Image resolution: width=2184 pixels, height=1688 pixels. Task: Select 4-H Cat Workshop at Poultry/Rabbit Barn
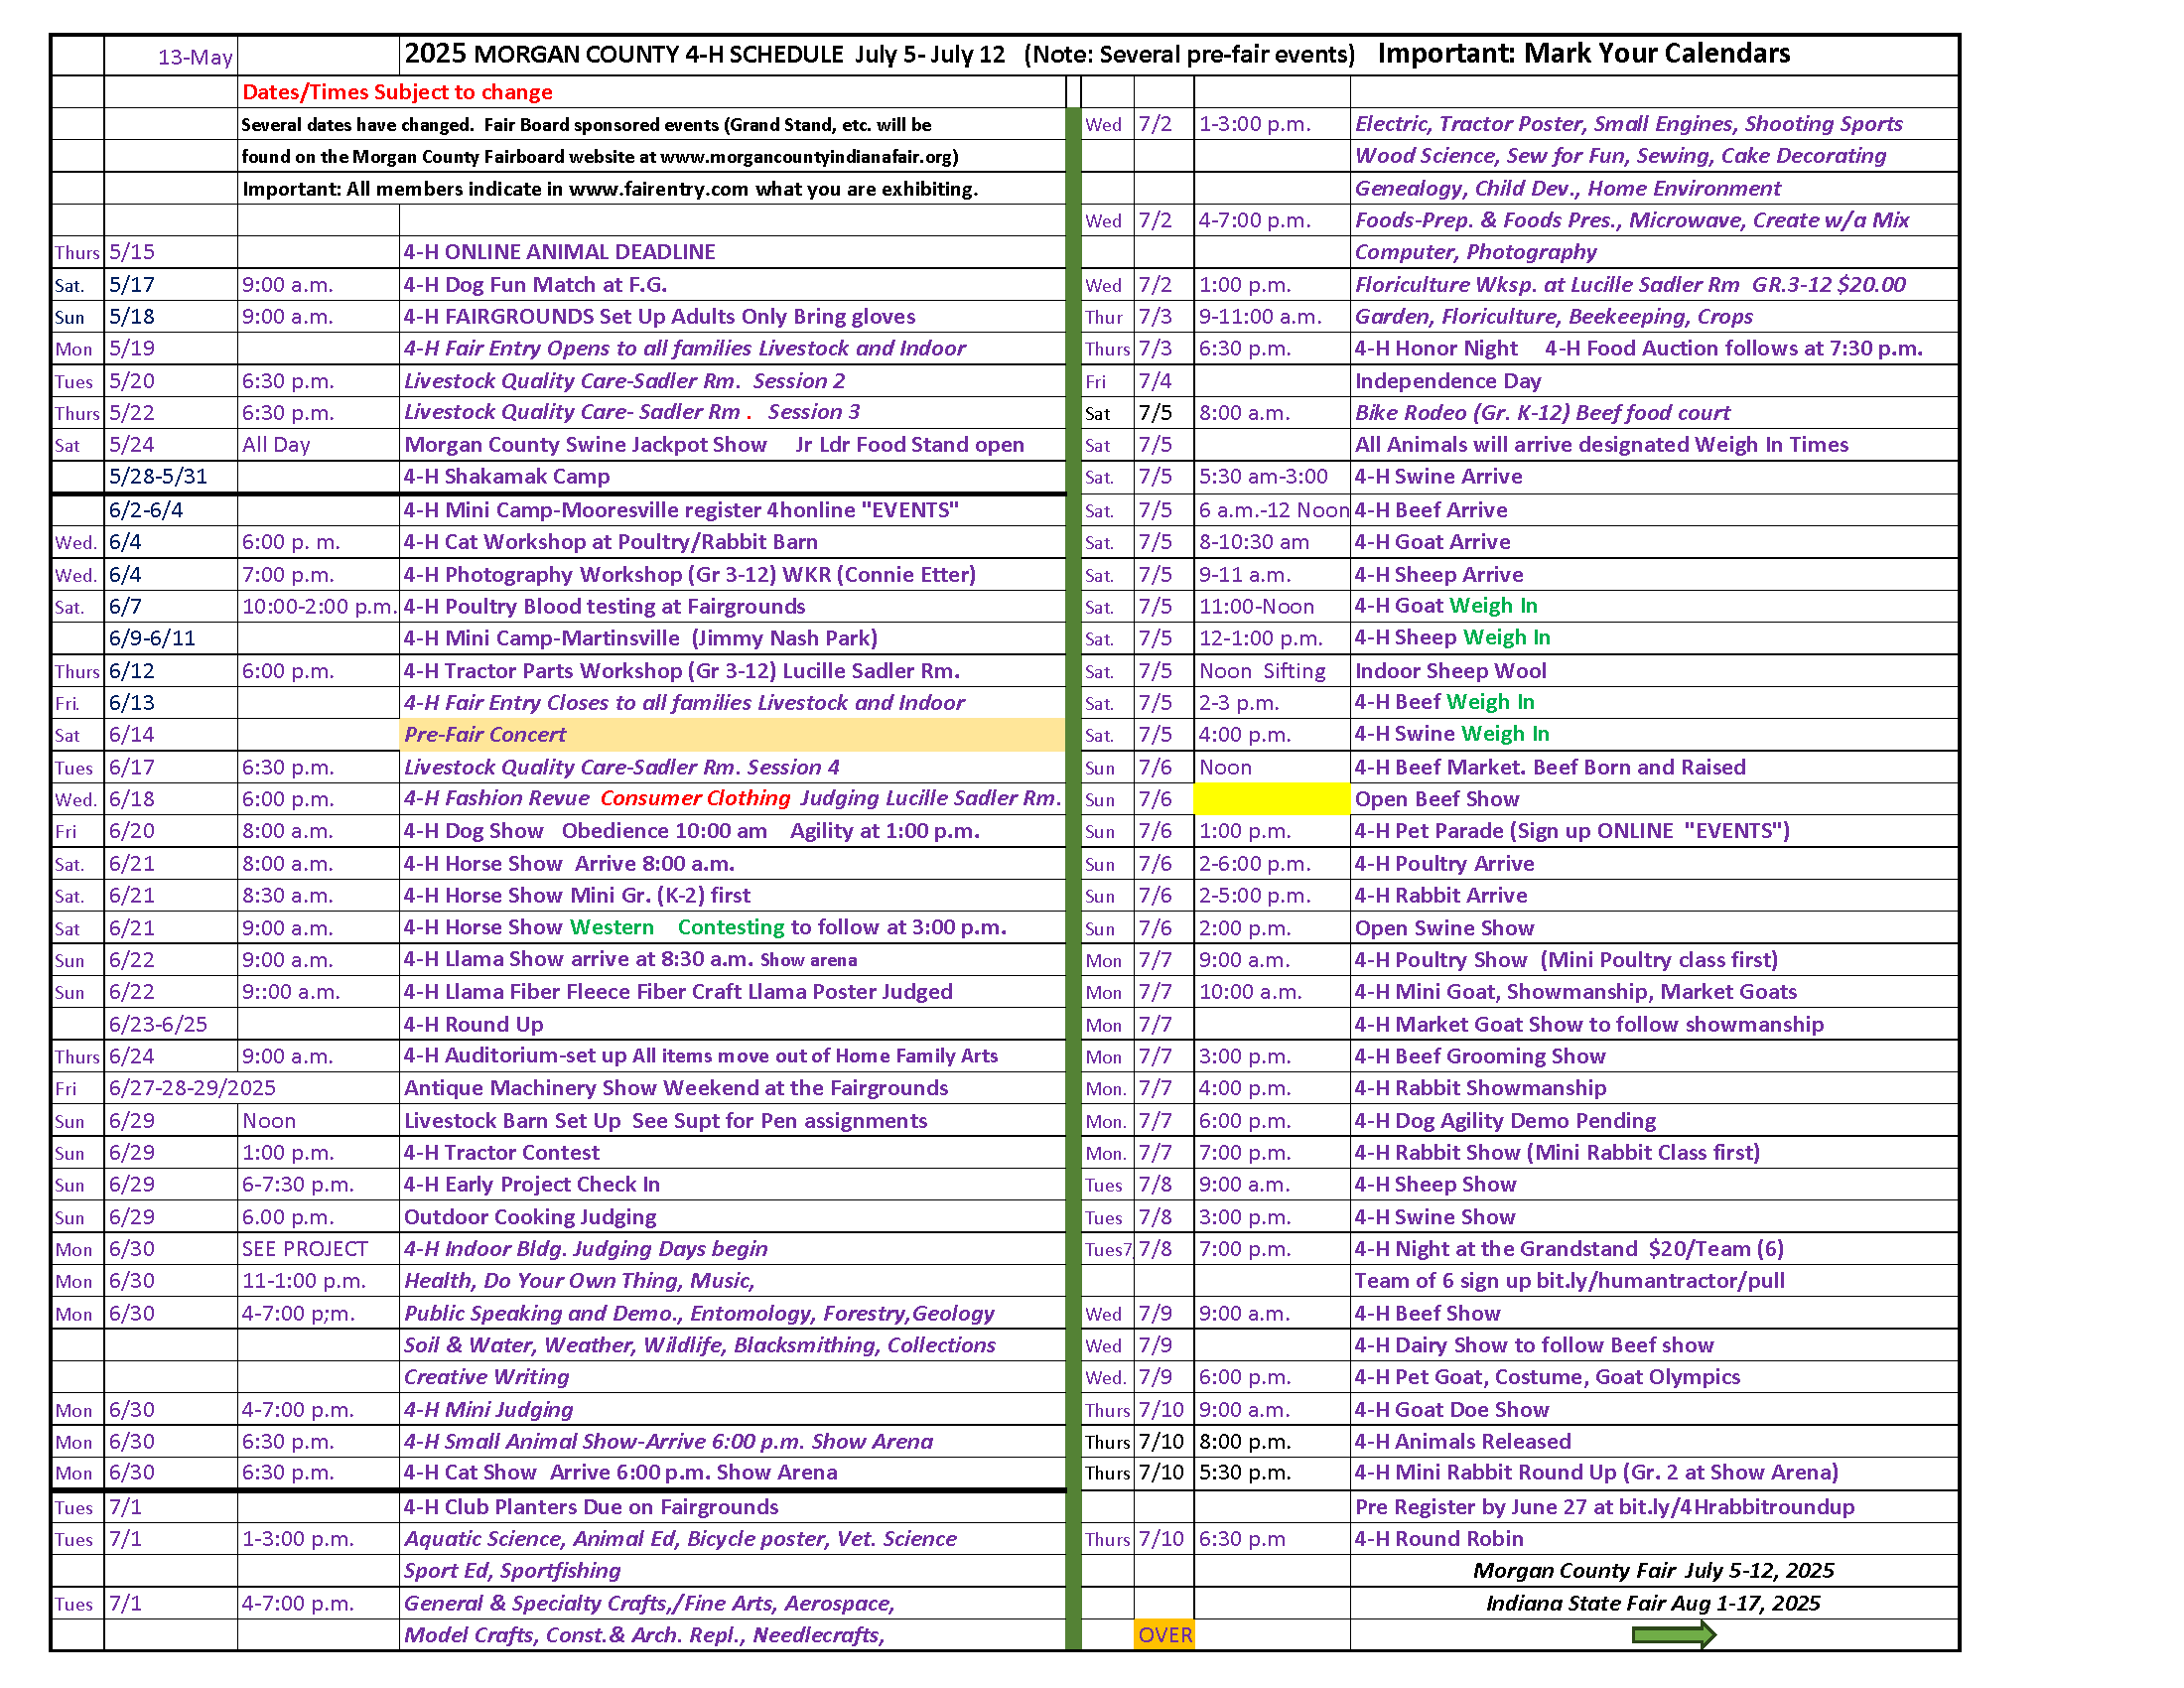[610, 542]
